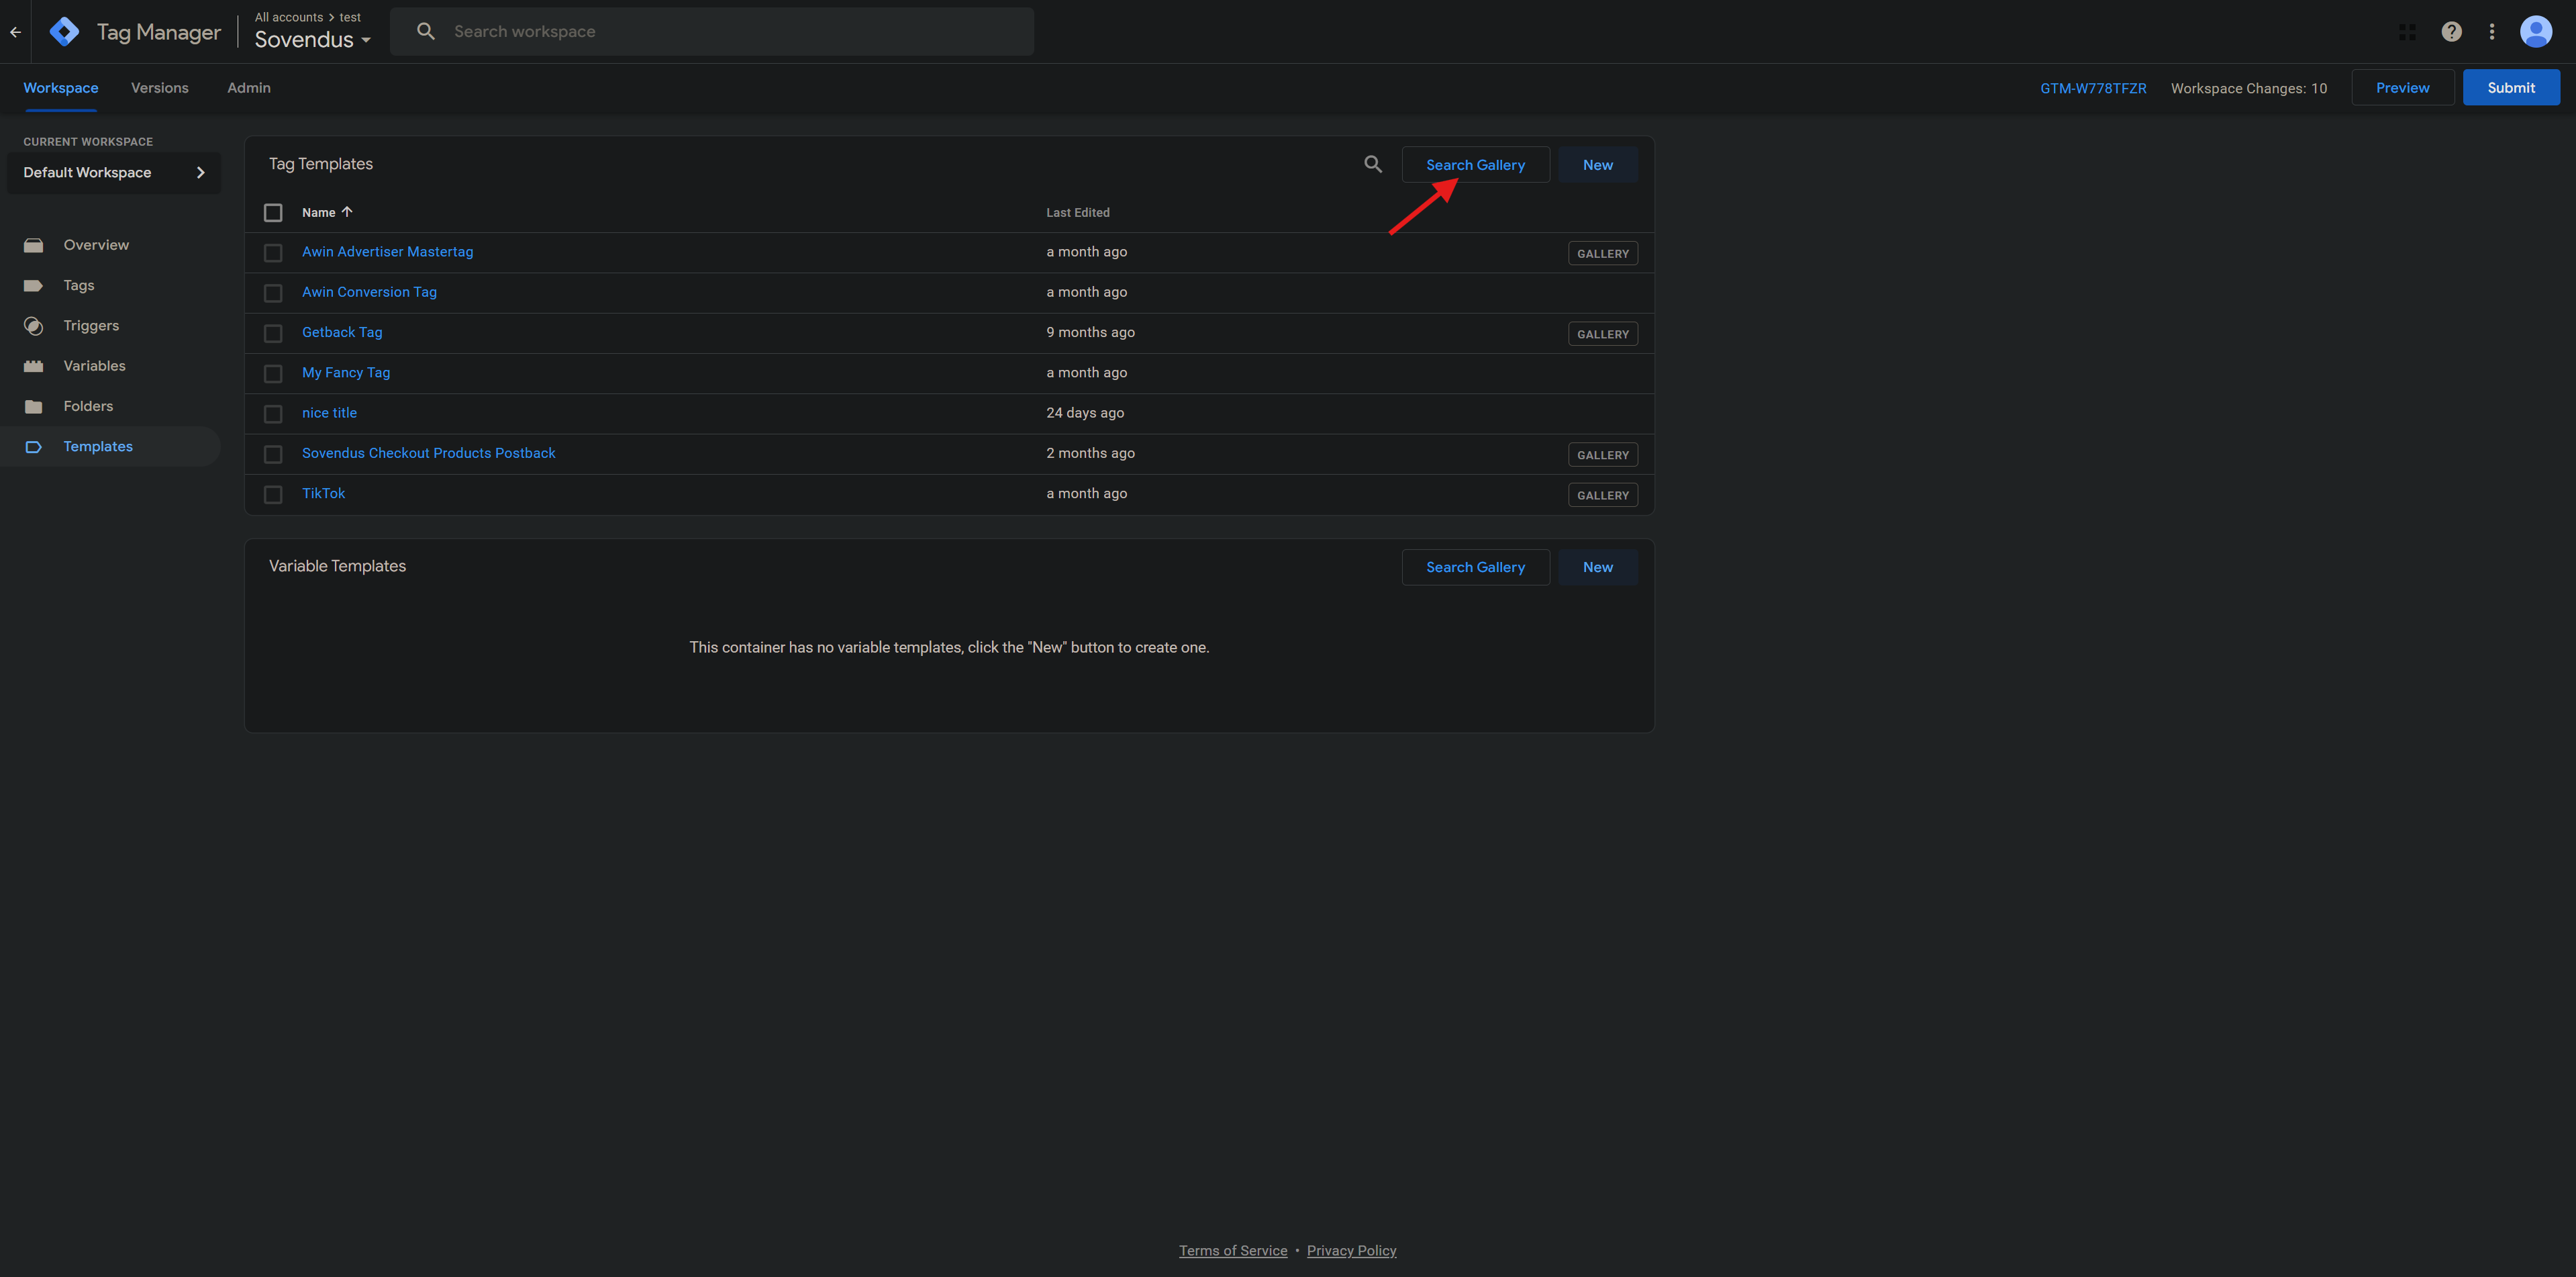Click the "24 days ago" cell

(x=1084, y=413)
